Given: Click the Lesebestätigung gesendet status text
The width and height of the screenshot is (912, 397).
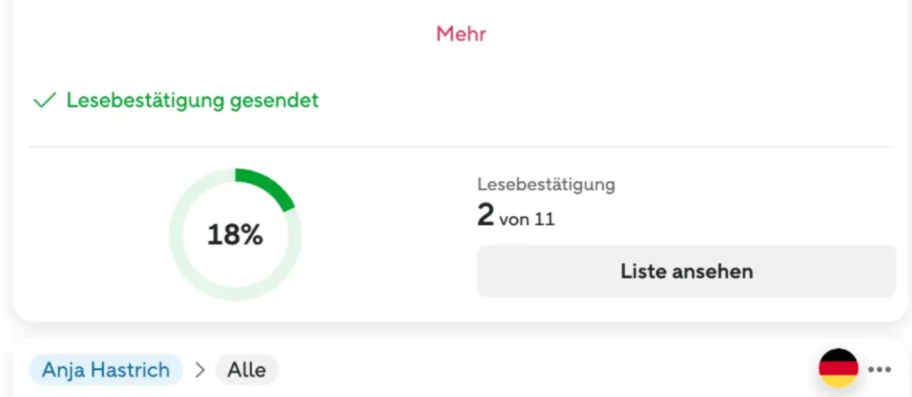Looking at the screenshot, I should pyautogui.click(x=193, y=101).
